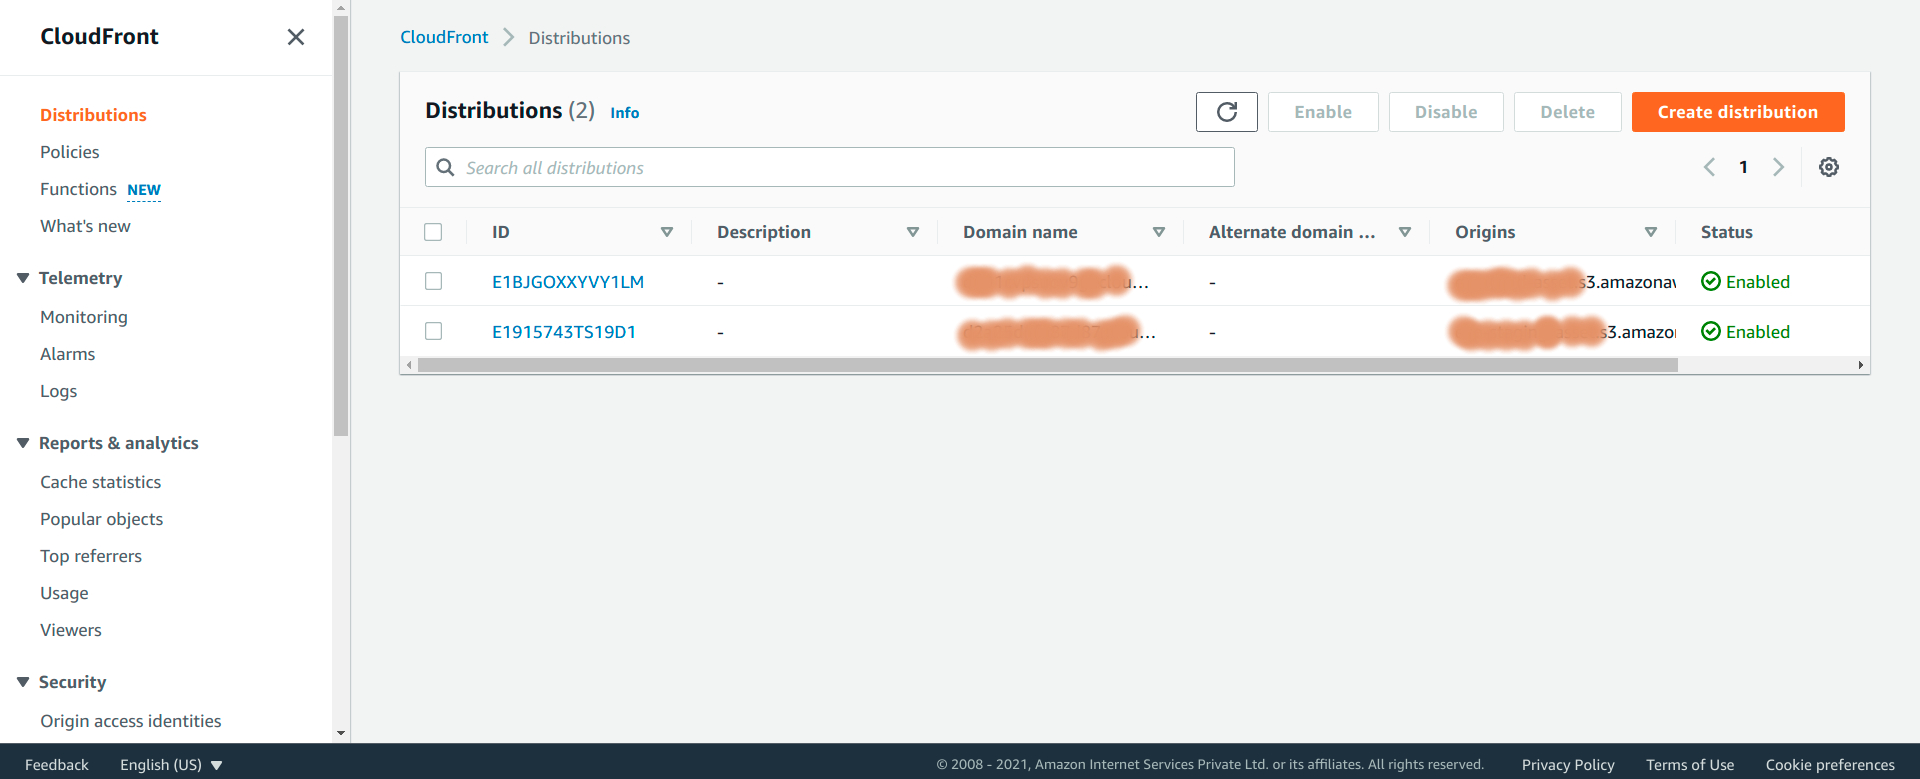Click Create distribution button
Image resolution: width=1920 pixels, height=779 pixels.
tap(1738, 112)
